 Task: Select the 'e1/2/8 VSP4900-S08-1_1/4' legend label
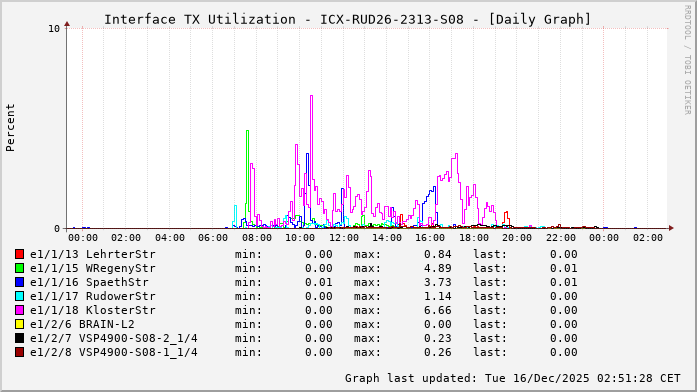(113, 352)
